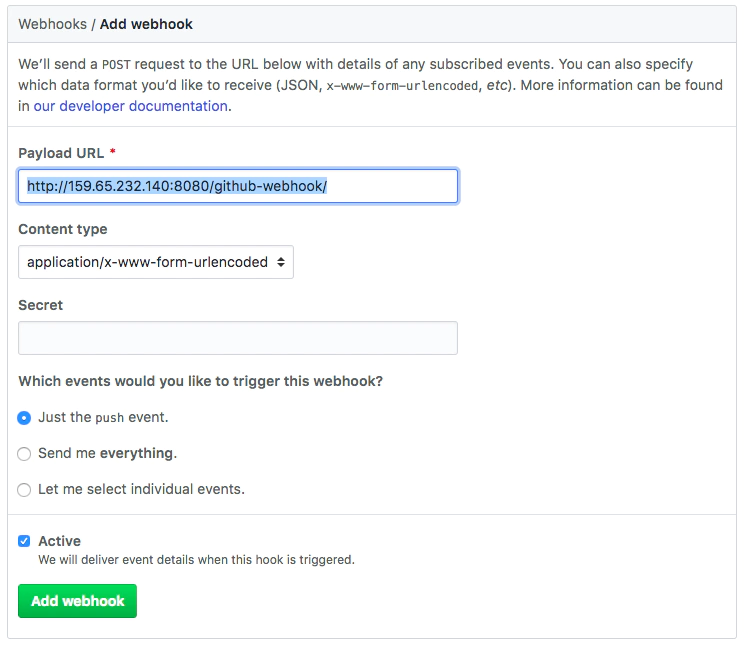
Task: Select the 'Just the push event' radio button
Action: tap(24, 418)
